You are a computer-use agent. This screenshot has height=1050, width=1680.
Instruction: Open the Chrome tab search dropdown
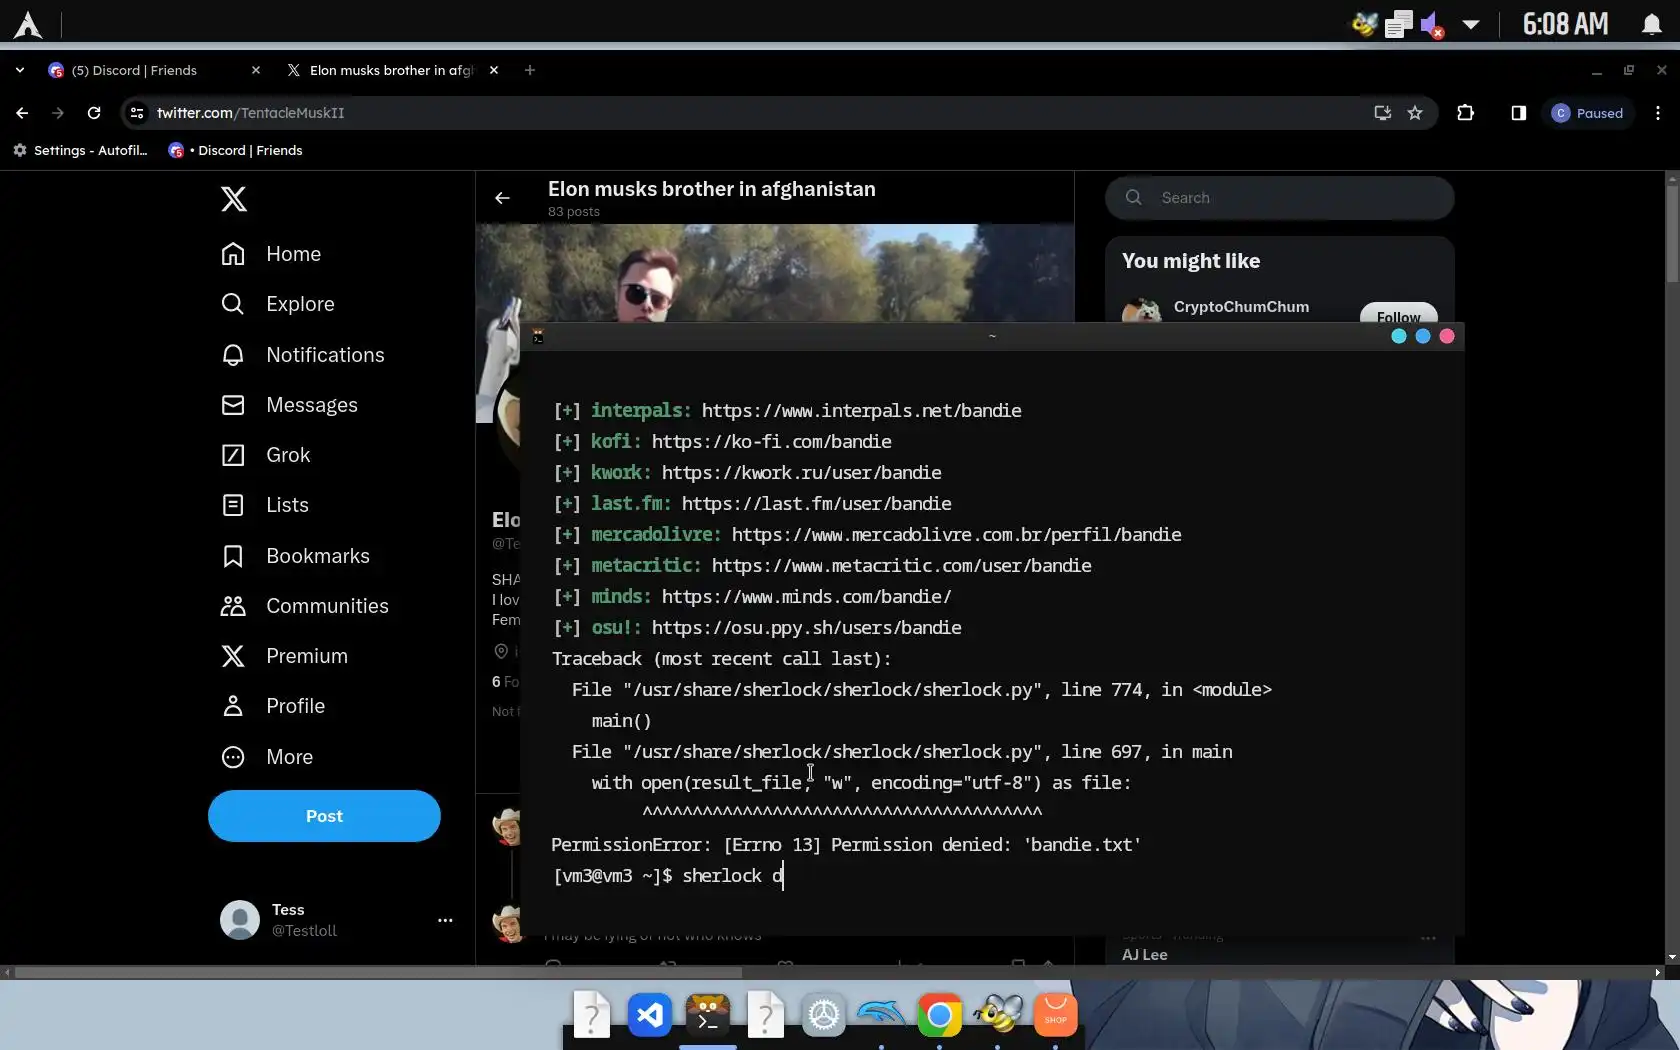pyautogui.click(x=20, y=70)
